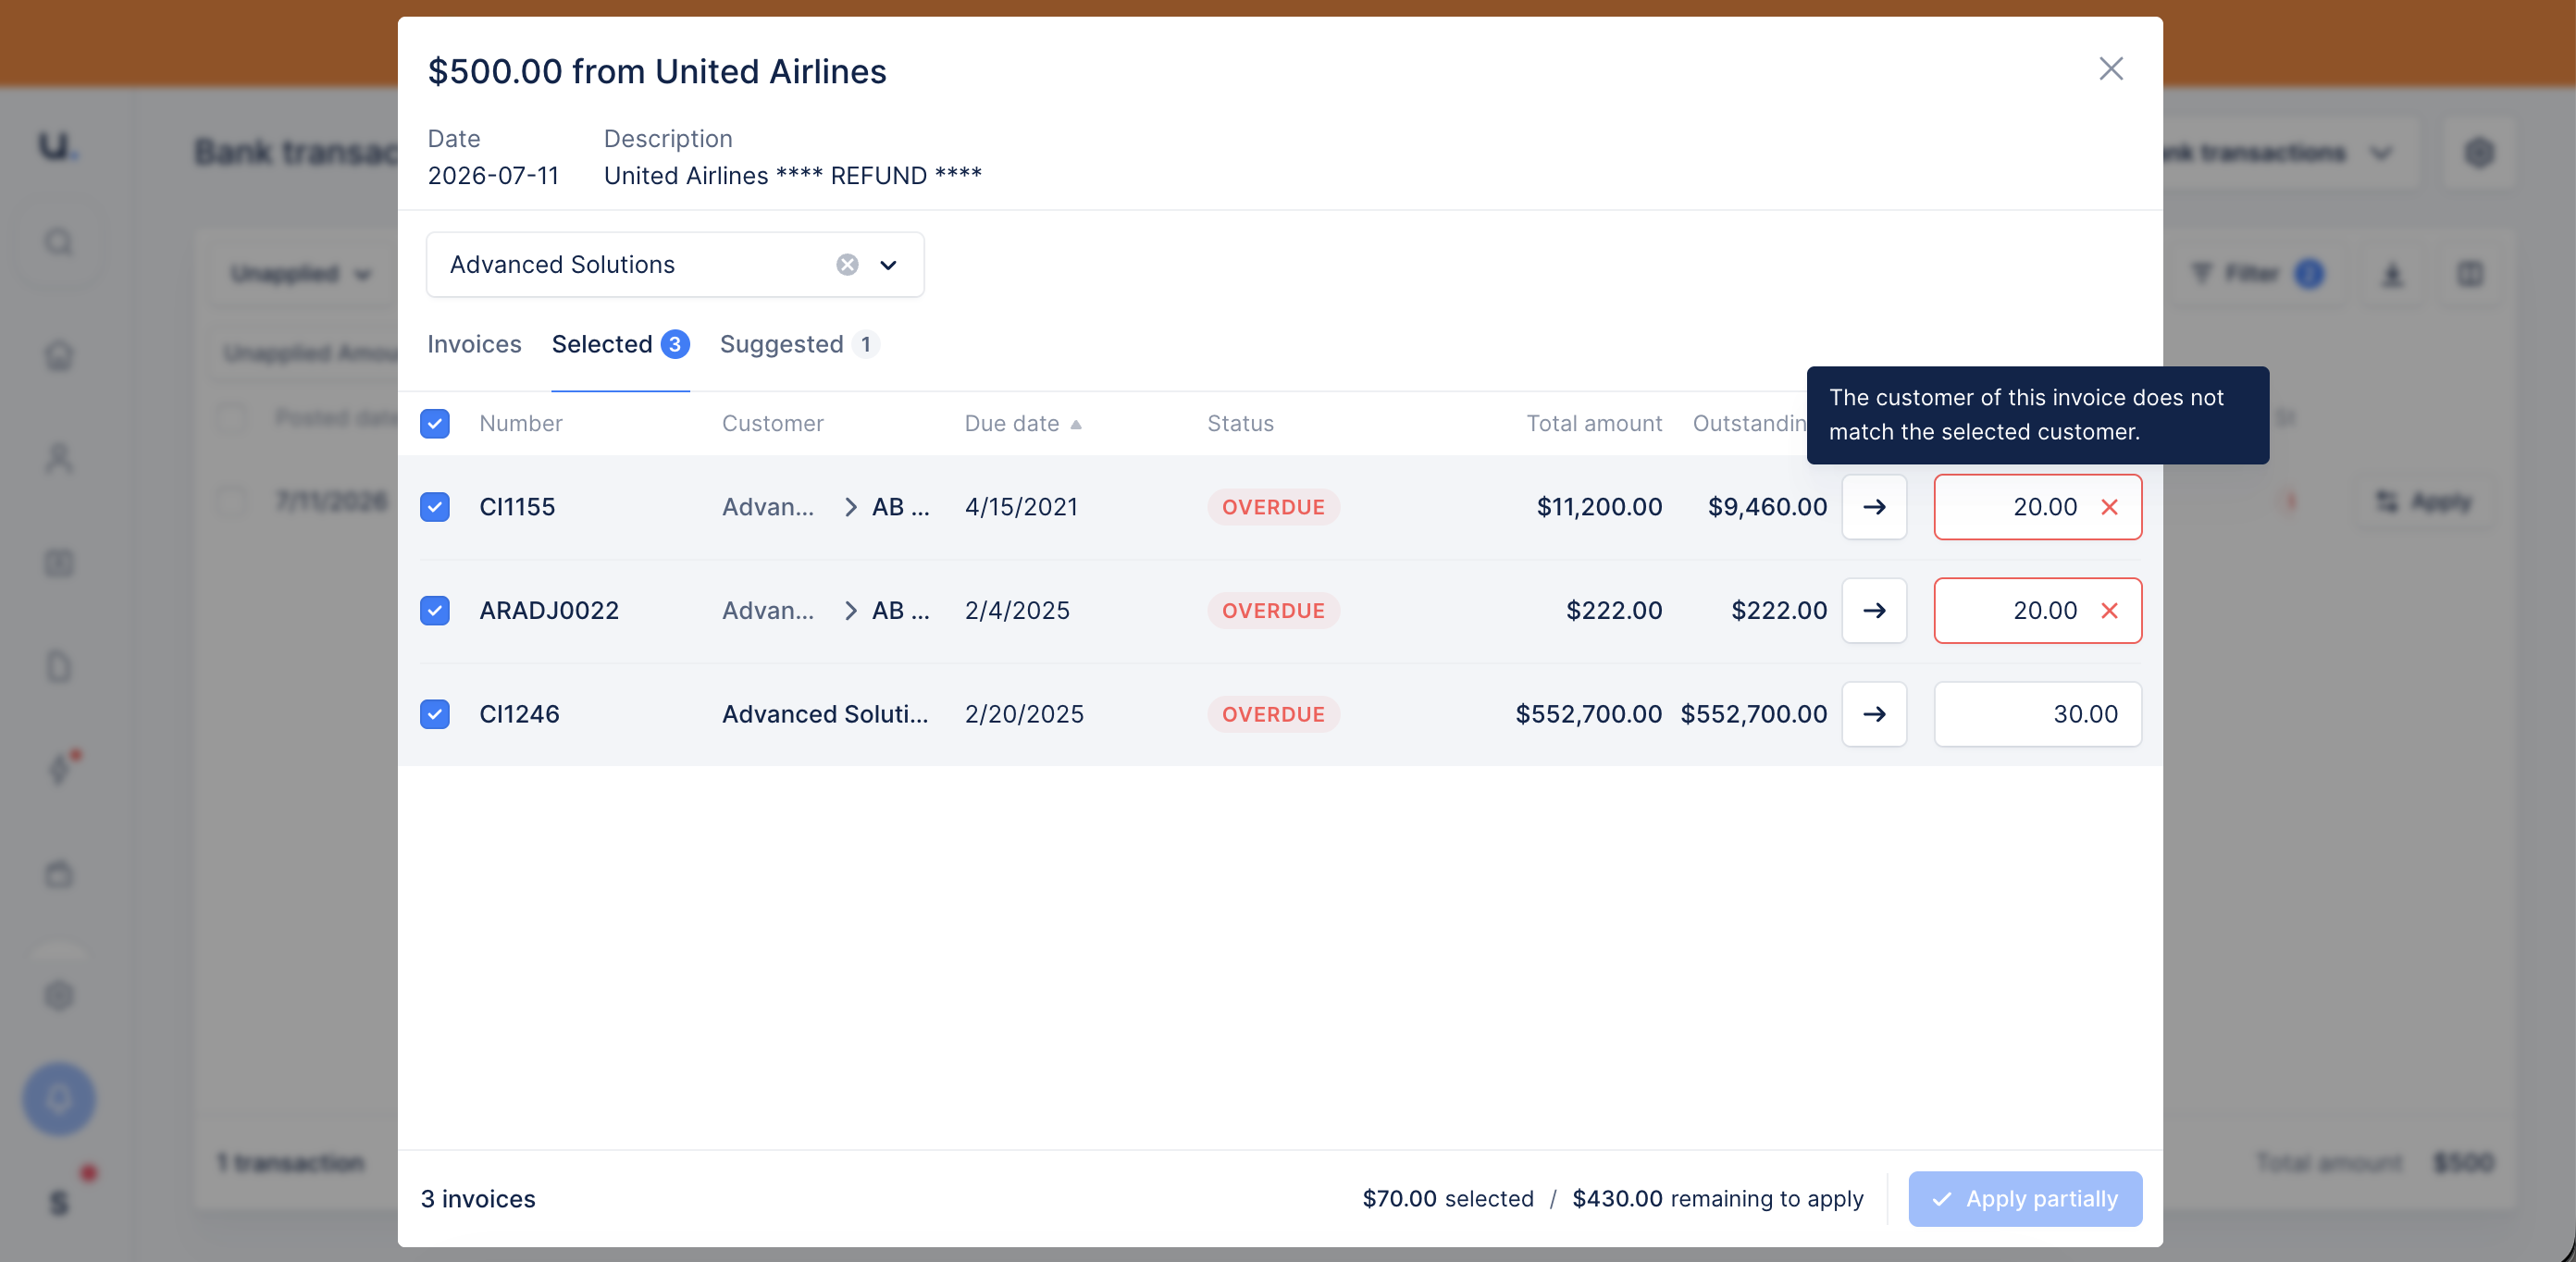This screenshot has height=1262, width=2576.
Task: Check the 7/11/2026 transaction row checkbox
Action: 232,501
